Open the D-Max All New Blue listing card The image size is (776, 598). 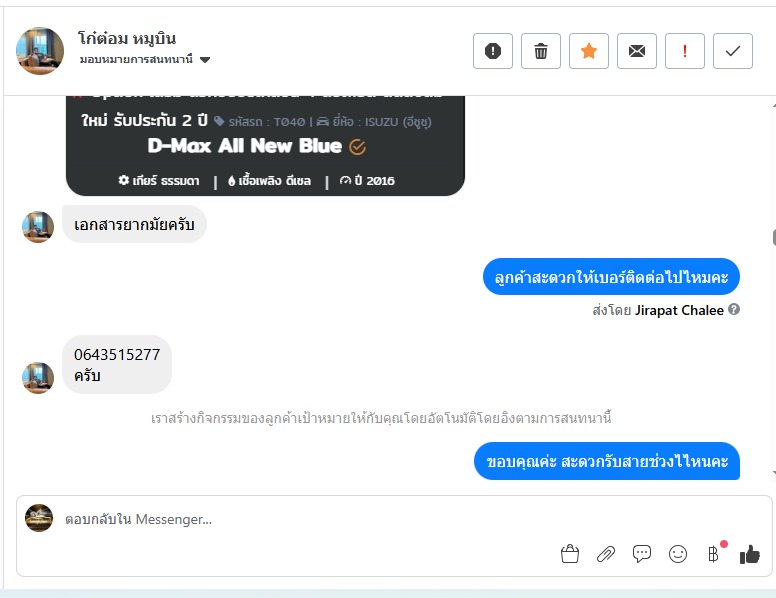pyautogui.click(x=265, y=146)
